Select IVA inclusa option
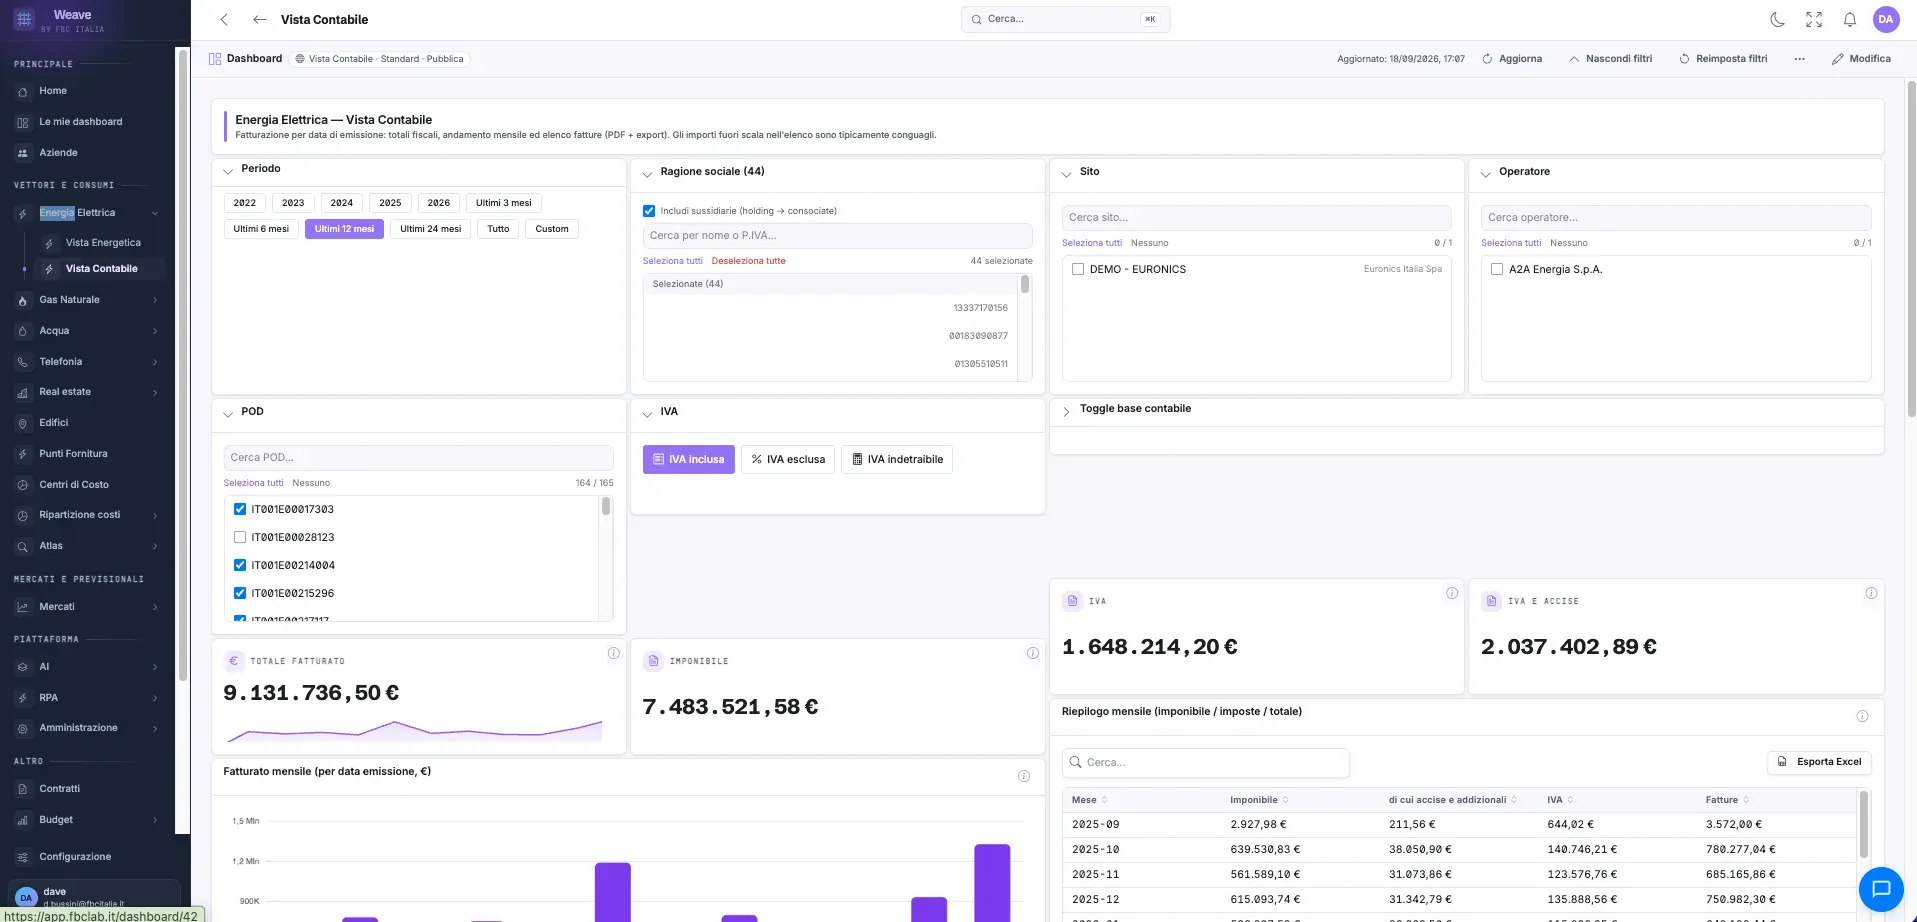The image size is (1917, 922). click(x=689, y=459)
